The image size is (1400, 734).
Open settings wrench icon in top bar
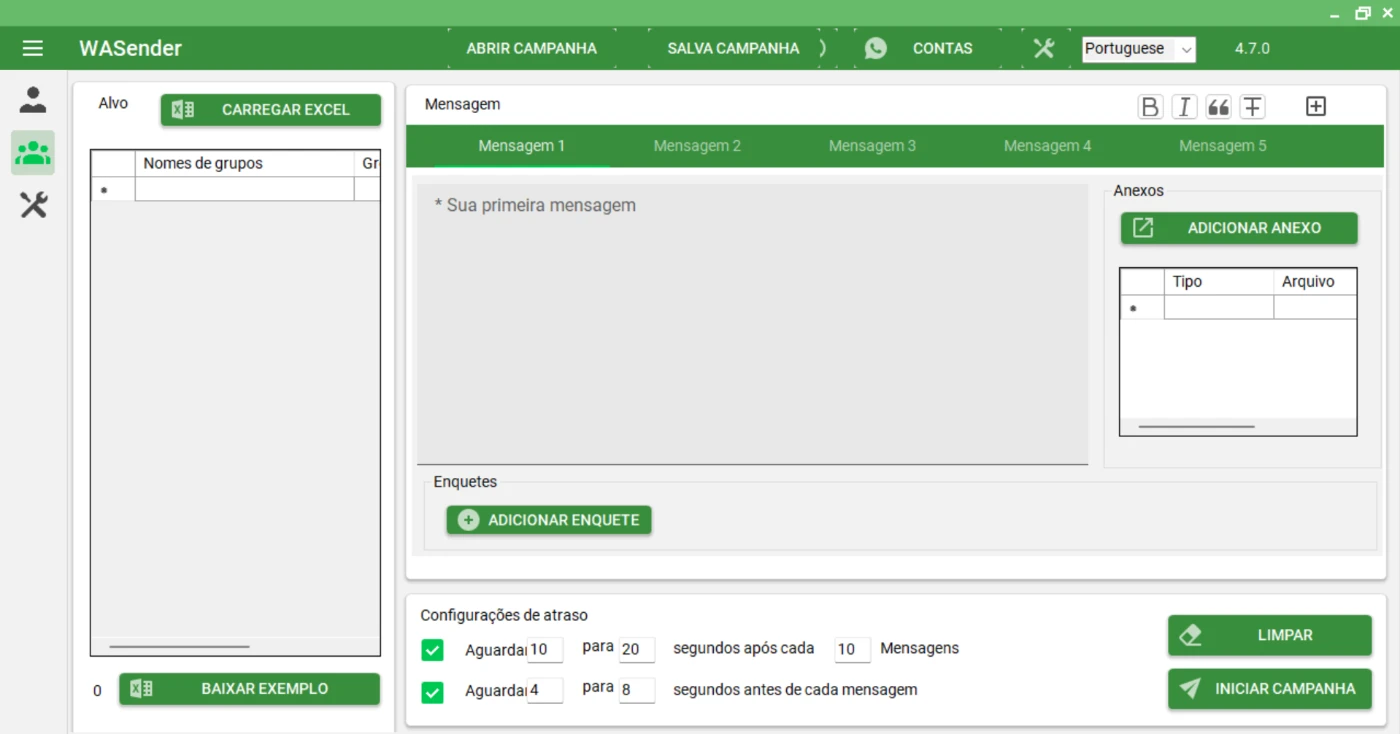pos(1044,48)
